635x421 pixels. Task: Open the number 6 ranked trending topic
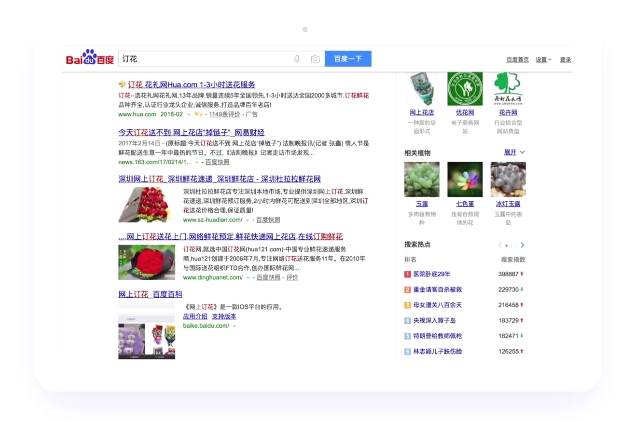[x=437, y=351]
